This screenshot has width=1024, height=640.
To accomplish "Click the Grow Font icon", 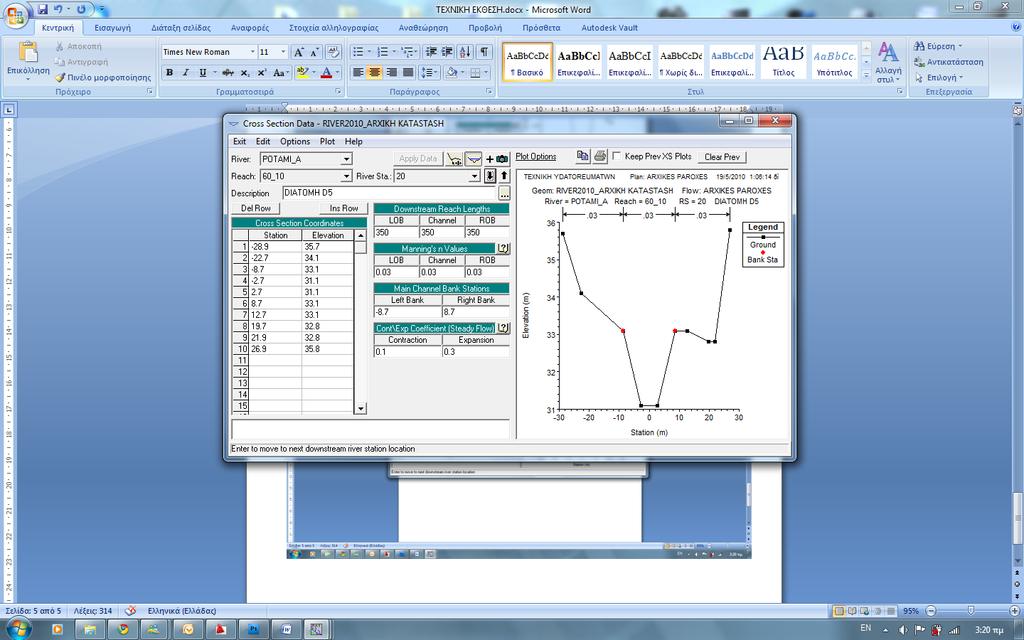I will 298,52.
